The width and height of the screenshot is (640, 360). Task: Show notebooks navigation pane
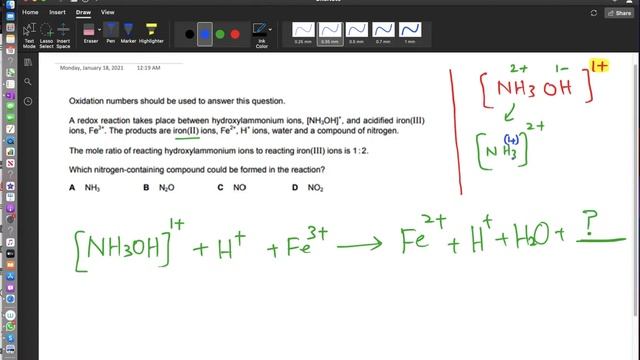pos(28,62)
